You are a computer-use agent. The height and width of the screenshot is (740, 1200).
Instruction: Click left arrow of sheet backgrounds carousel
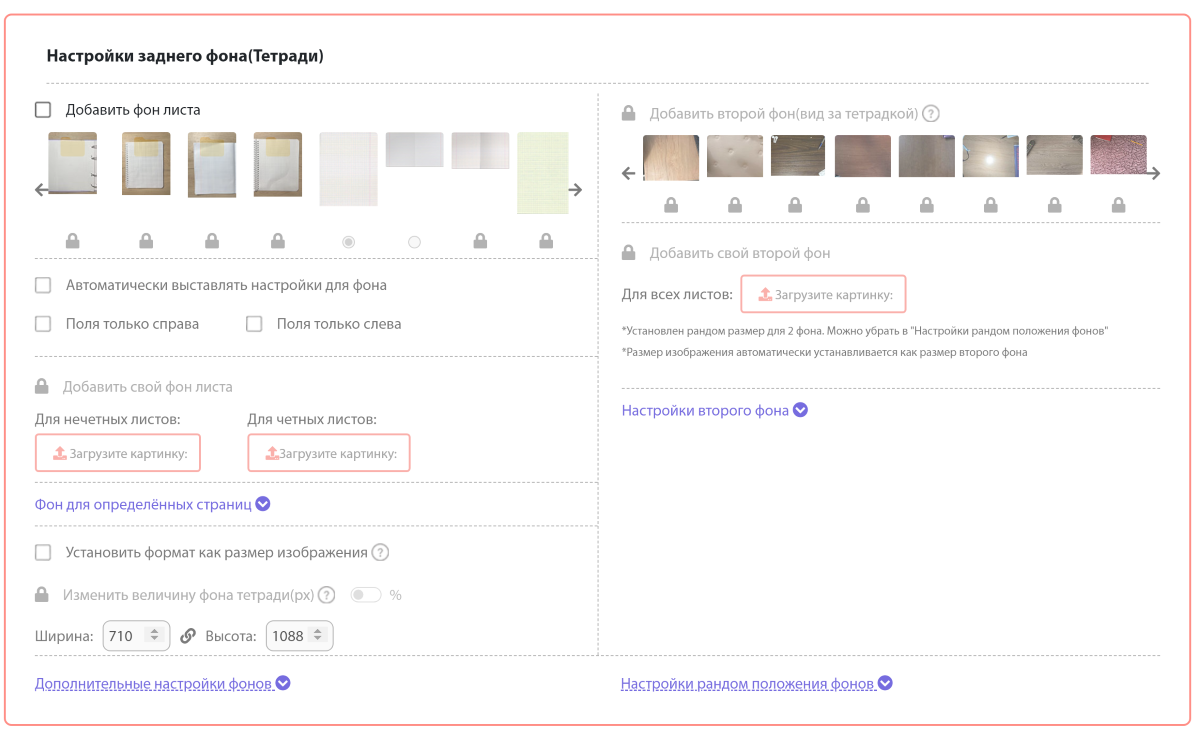tap(42, 189)
